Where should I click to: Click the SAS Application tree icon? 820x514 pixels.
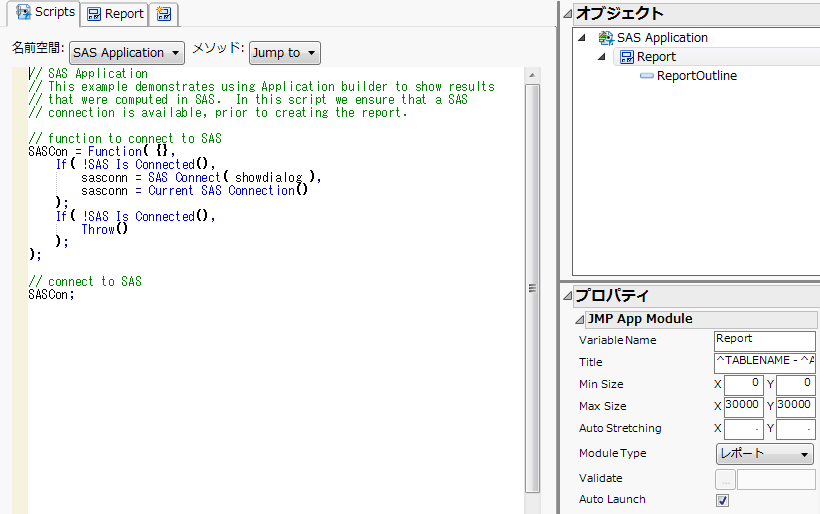[605, 38]
